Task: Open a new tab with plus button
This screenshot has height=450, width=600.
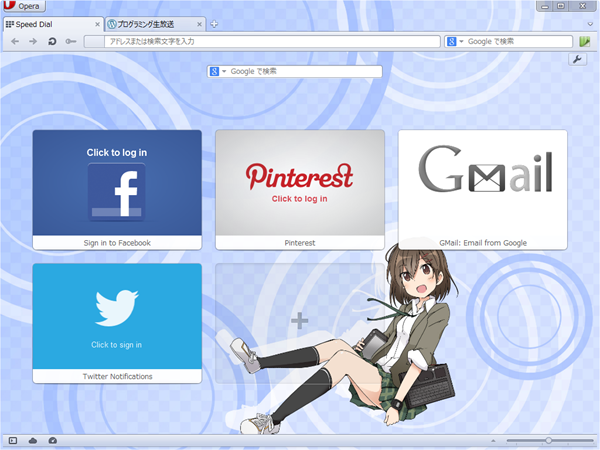Action: click(x=214, y=24)
